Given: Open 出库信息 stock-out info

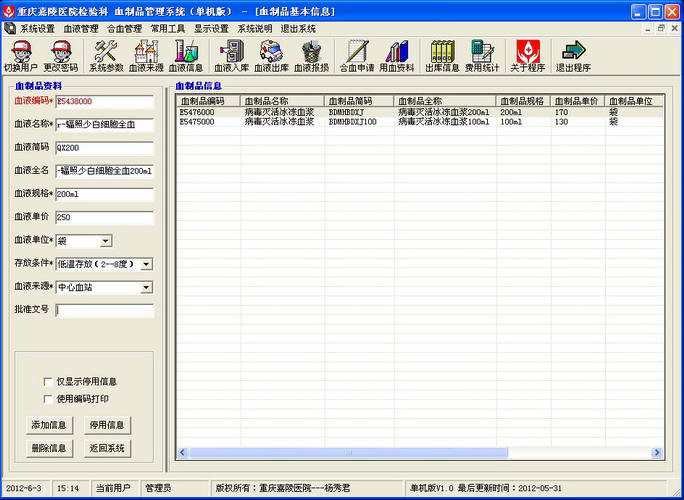Looking at the screenshot, I should (x=442, y=56).
